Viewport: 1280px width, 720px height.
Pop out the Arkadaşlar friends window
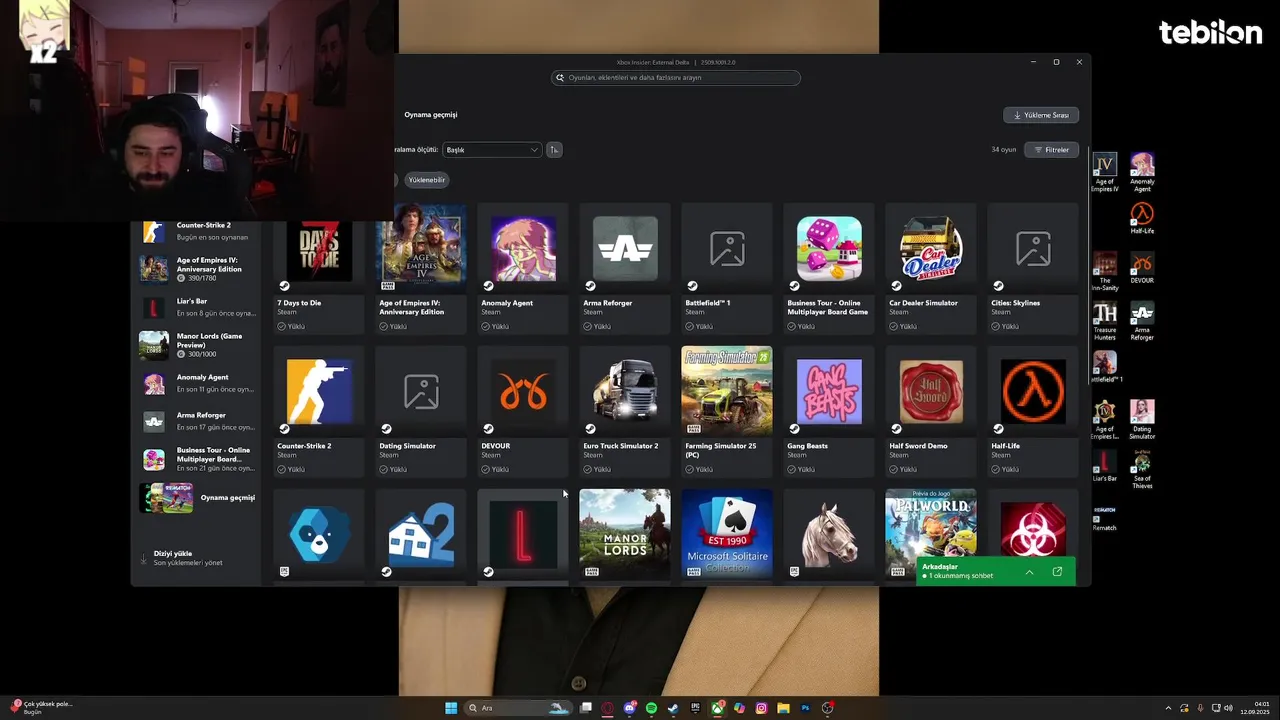click(1057, 572)
